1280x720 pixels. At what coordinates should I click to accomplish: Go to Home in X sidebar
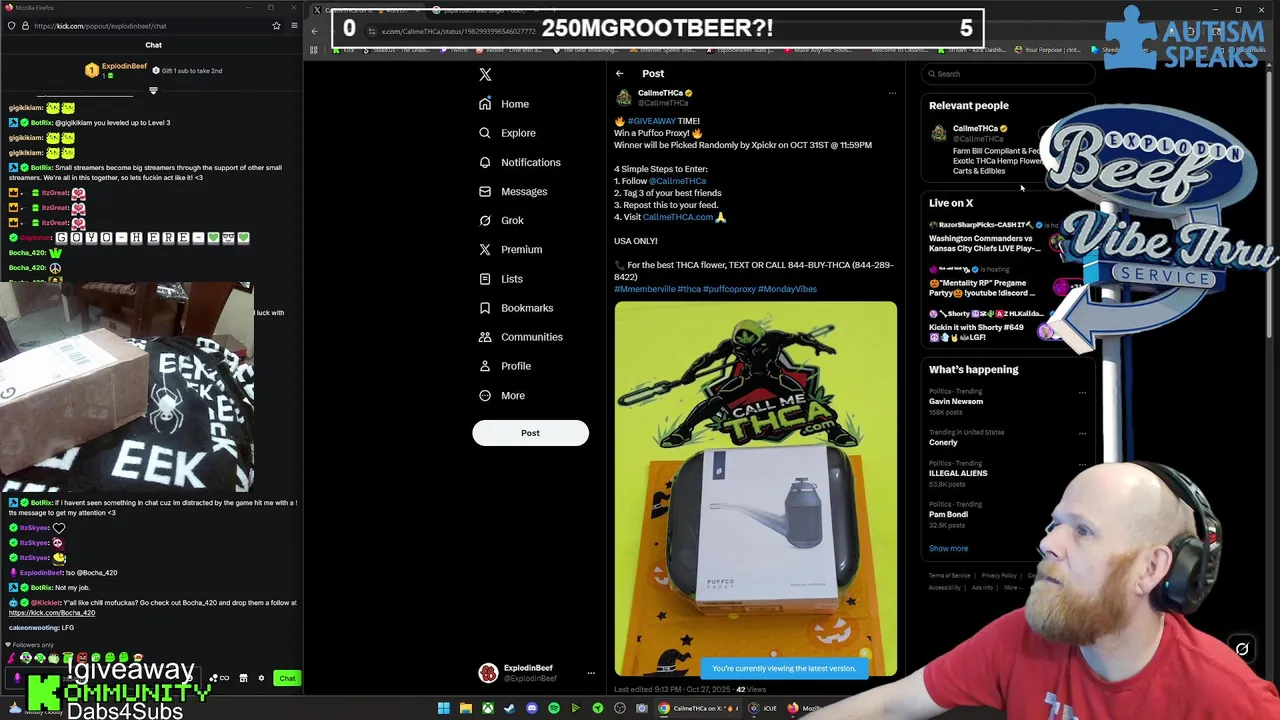(503, 104)
